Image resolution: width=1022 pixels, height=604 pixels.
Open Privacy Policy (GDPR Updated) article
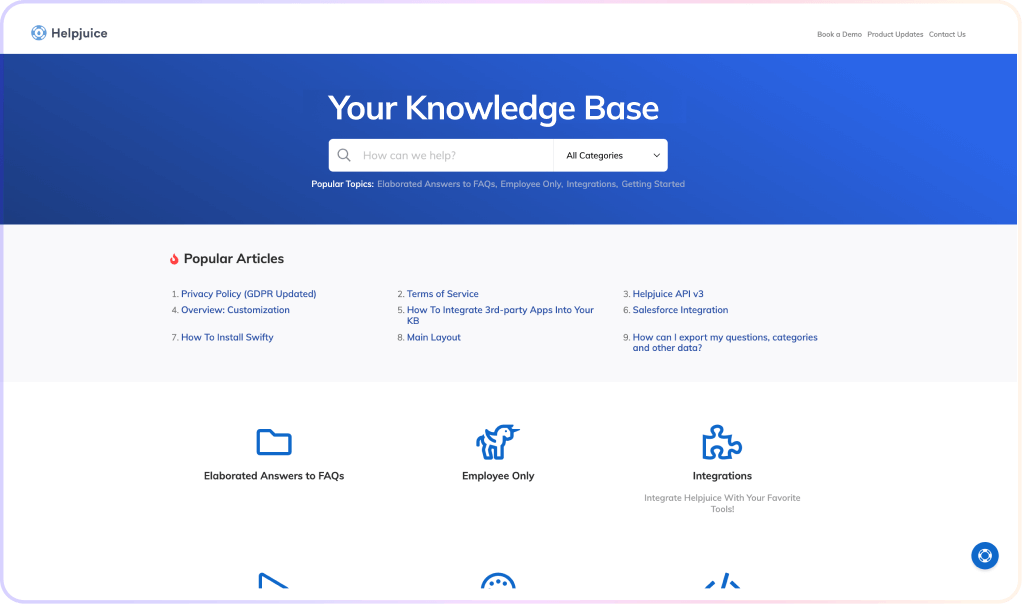(248, 294)
